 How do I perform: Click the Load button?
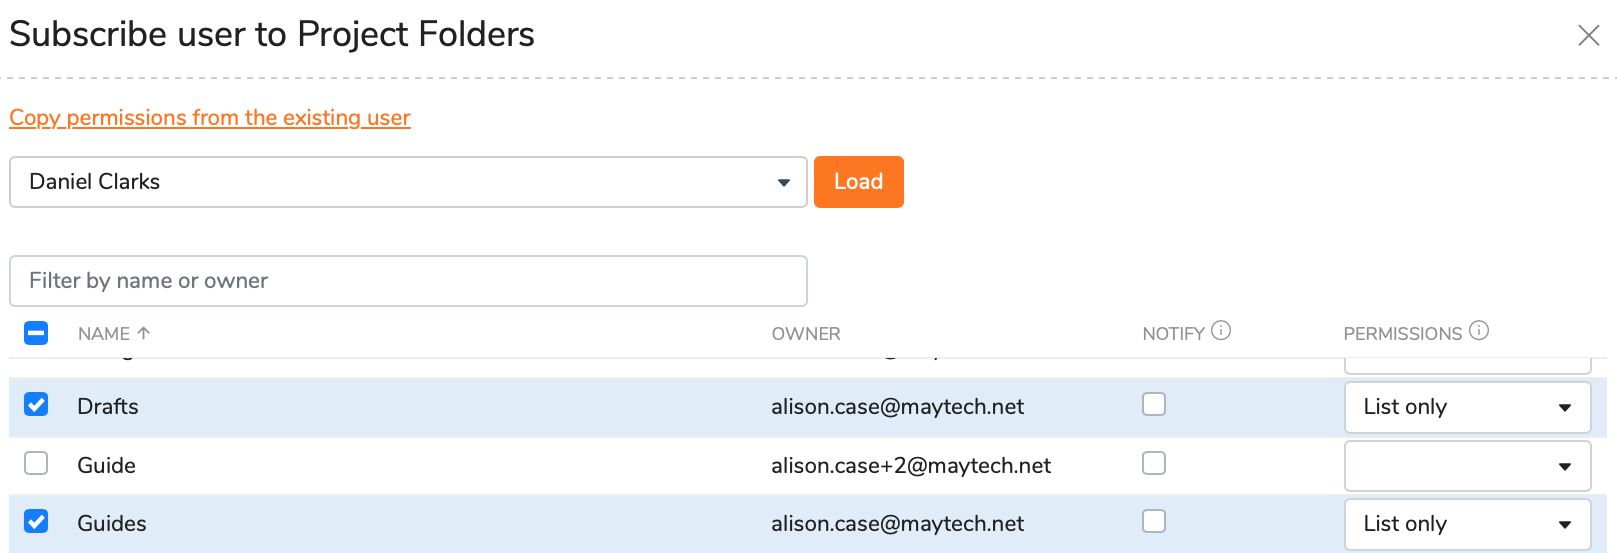[x=859, y=182]
